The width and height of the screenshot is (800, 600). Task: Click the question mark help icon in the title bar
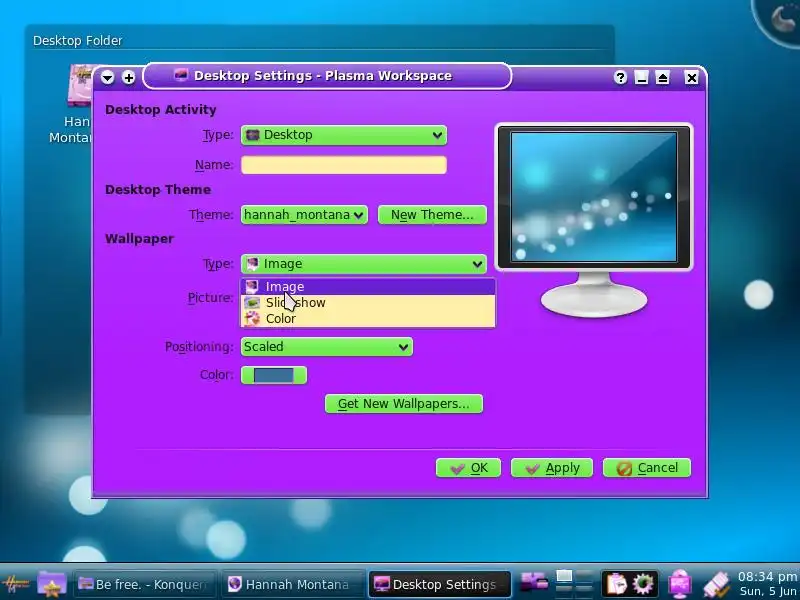620,78
